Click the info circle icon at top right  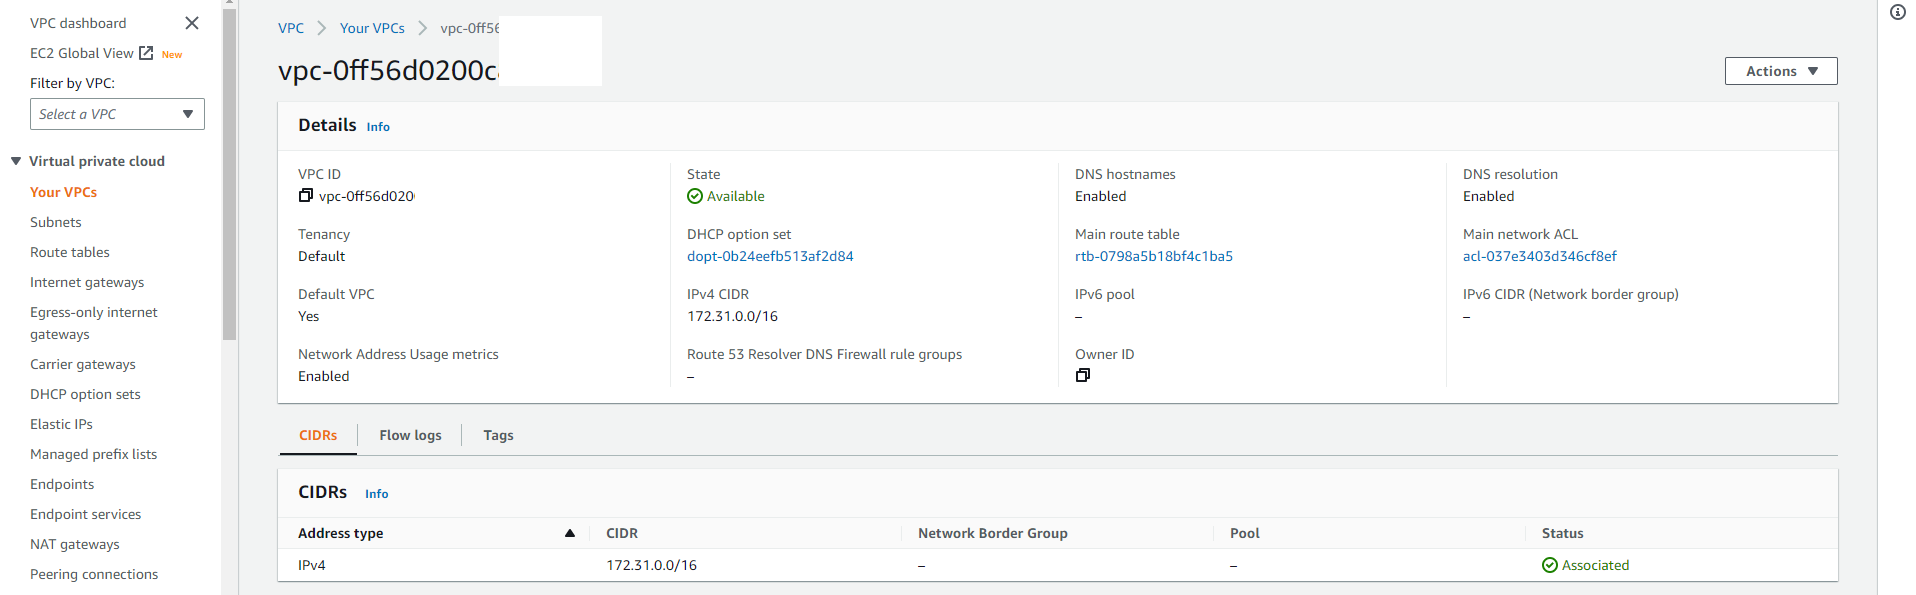(x=1897, y=12)
